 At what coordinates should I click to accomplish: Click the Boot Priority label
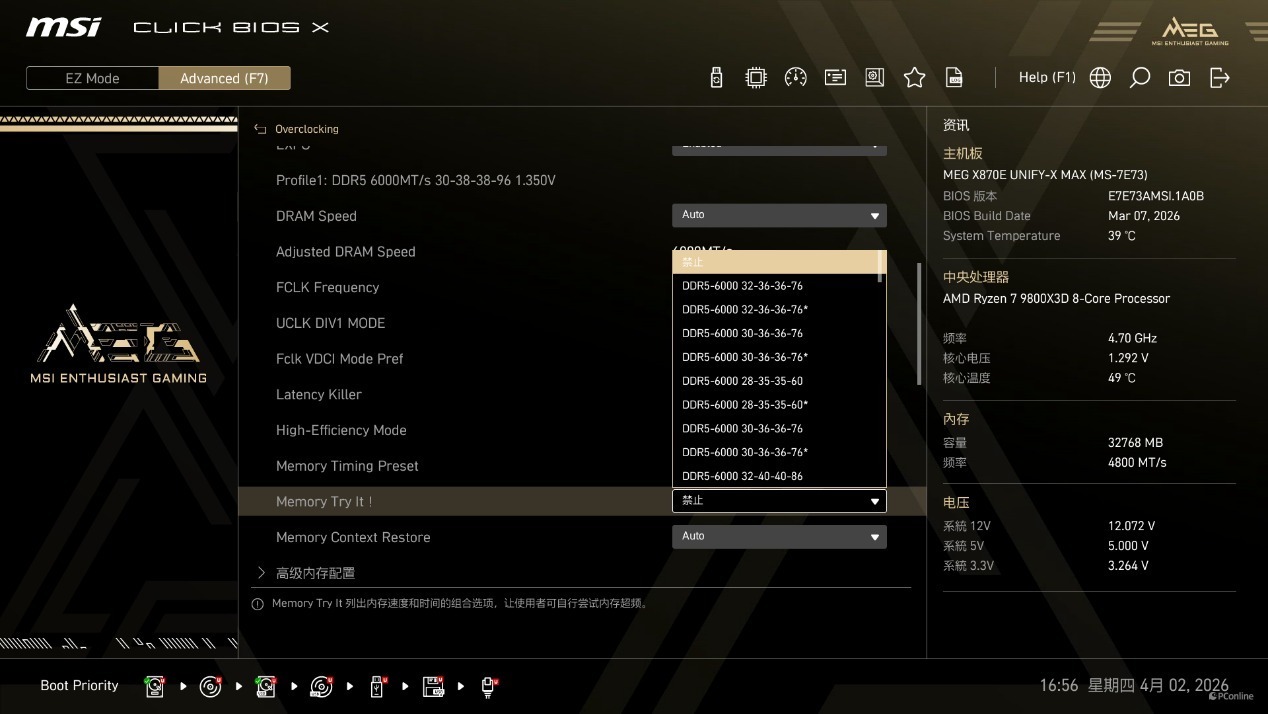click(x=79, y=686)
